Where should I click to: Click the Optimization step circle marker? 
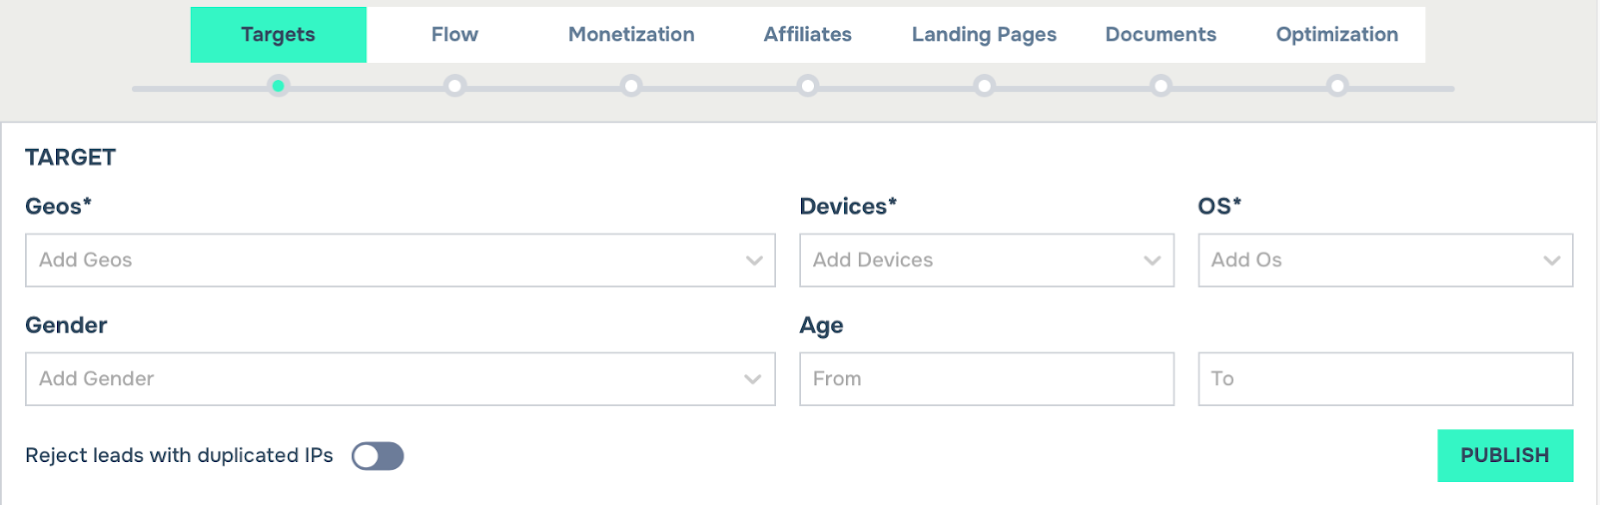point(1337,86)
